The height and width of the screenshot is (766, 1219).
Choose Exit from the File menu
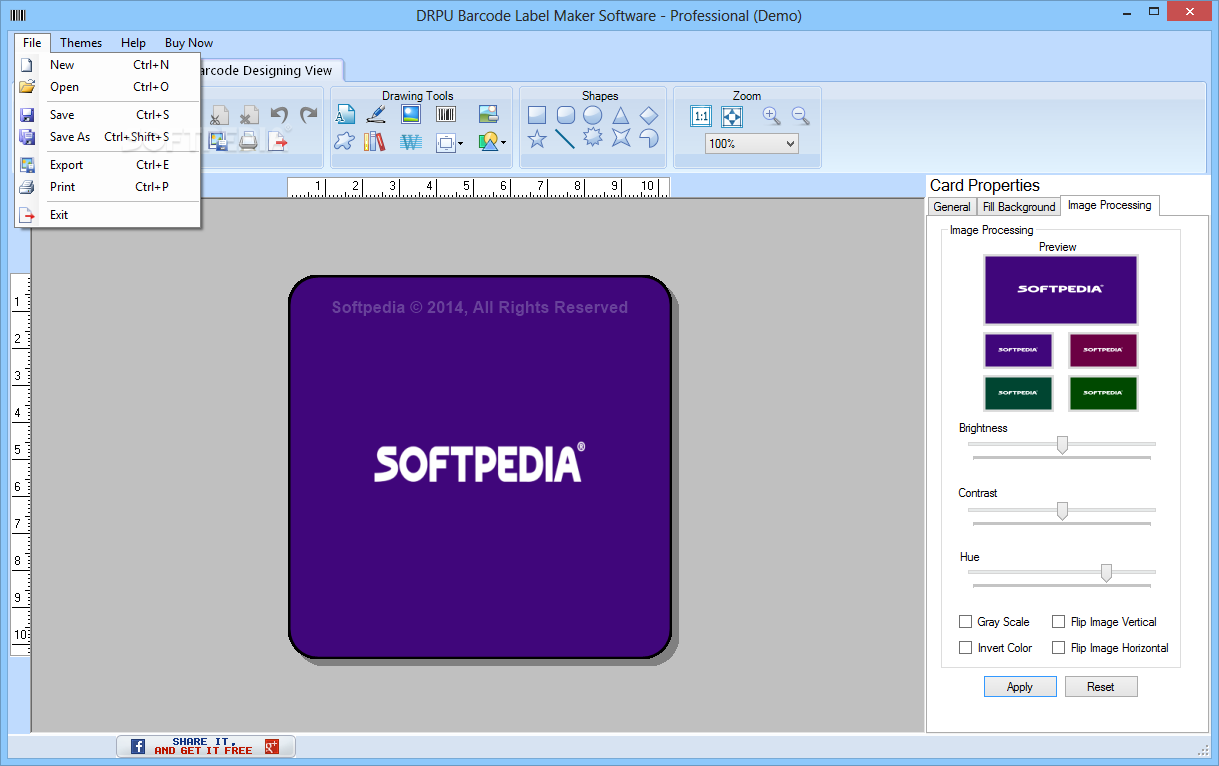coord(108,215)
